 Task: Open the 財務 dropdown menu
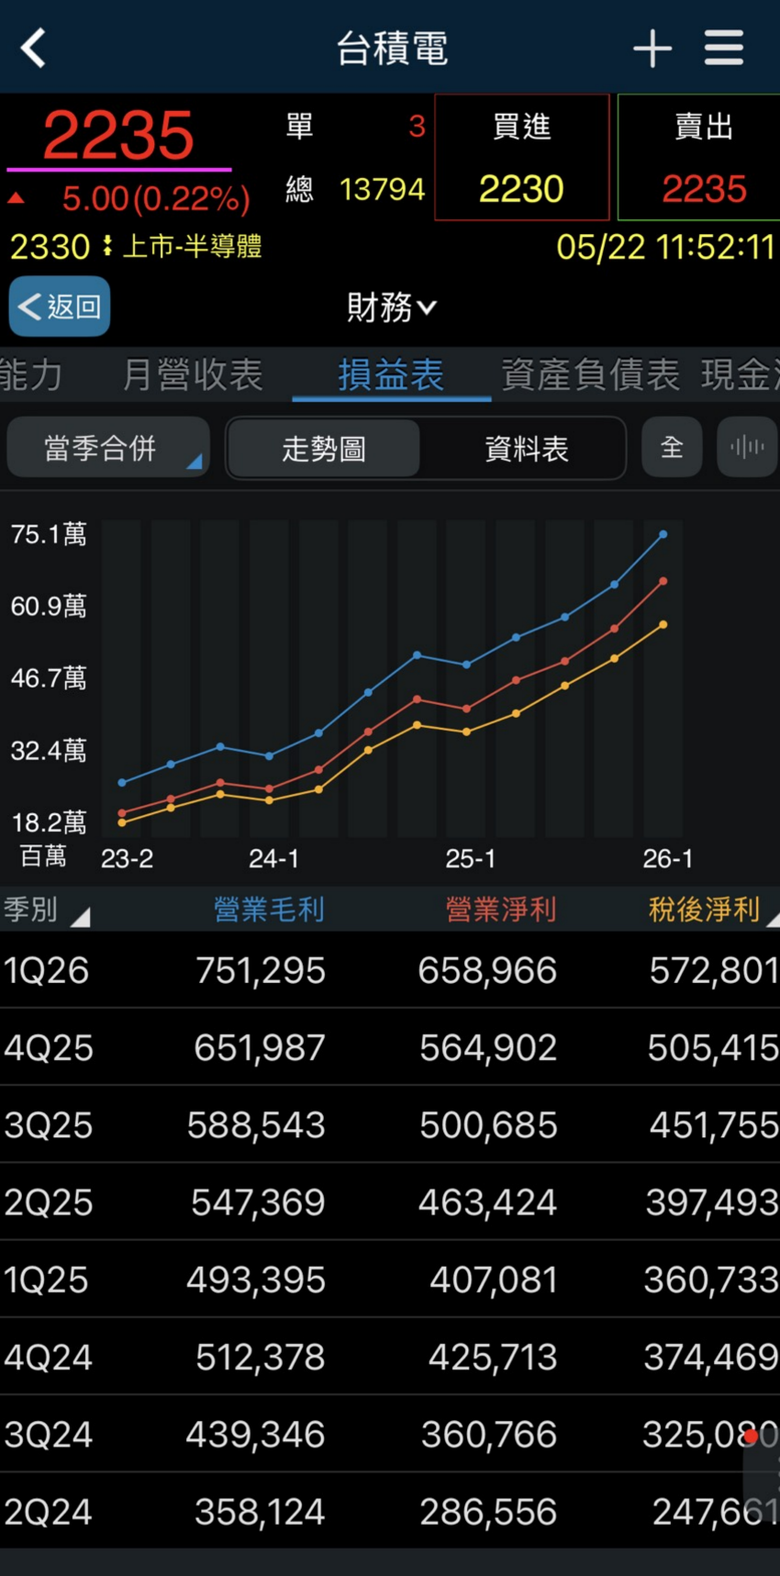(391, 307)
